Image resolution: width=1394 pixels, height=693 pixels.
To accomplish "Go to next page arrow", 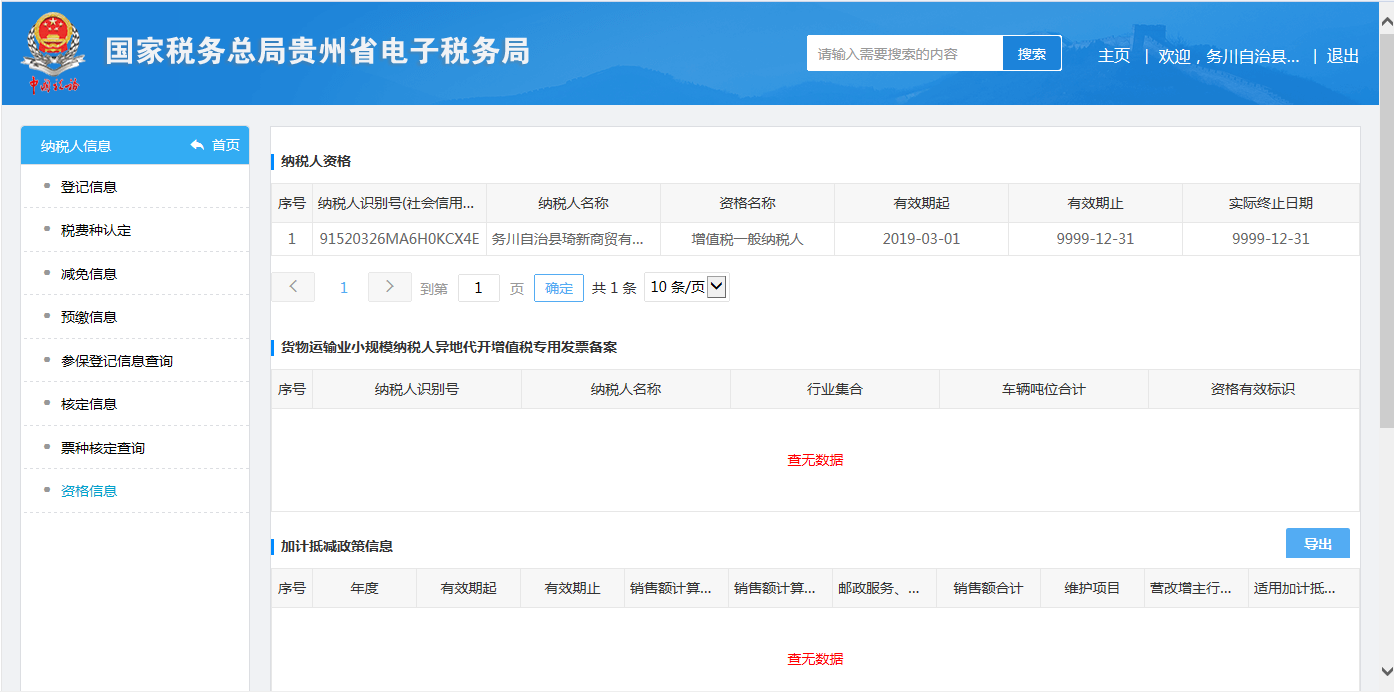I will pos(389,287).
